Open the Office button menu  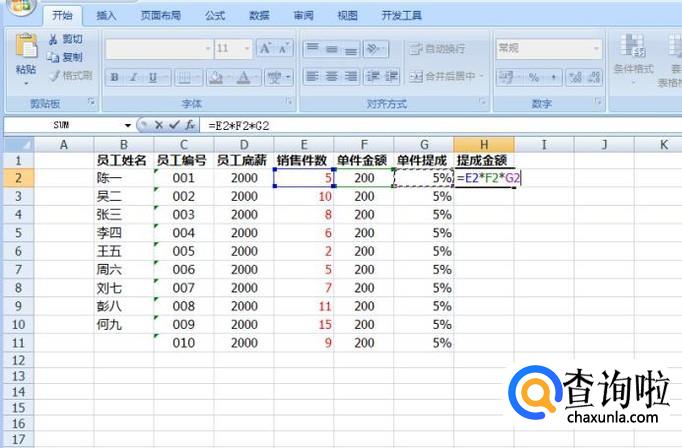coord(19,7)
